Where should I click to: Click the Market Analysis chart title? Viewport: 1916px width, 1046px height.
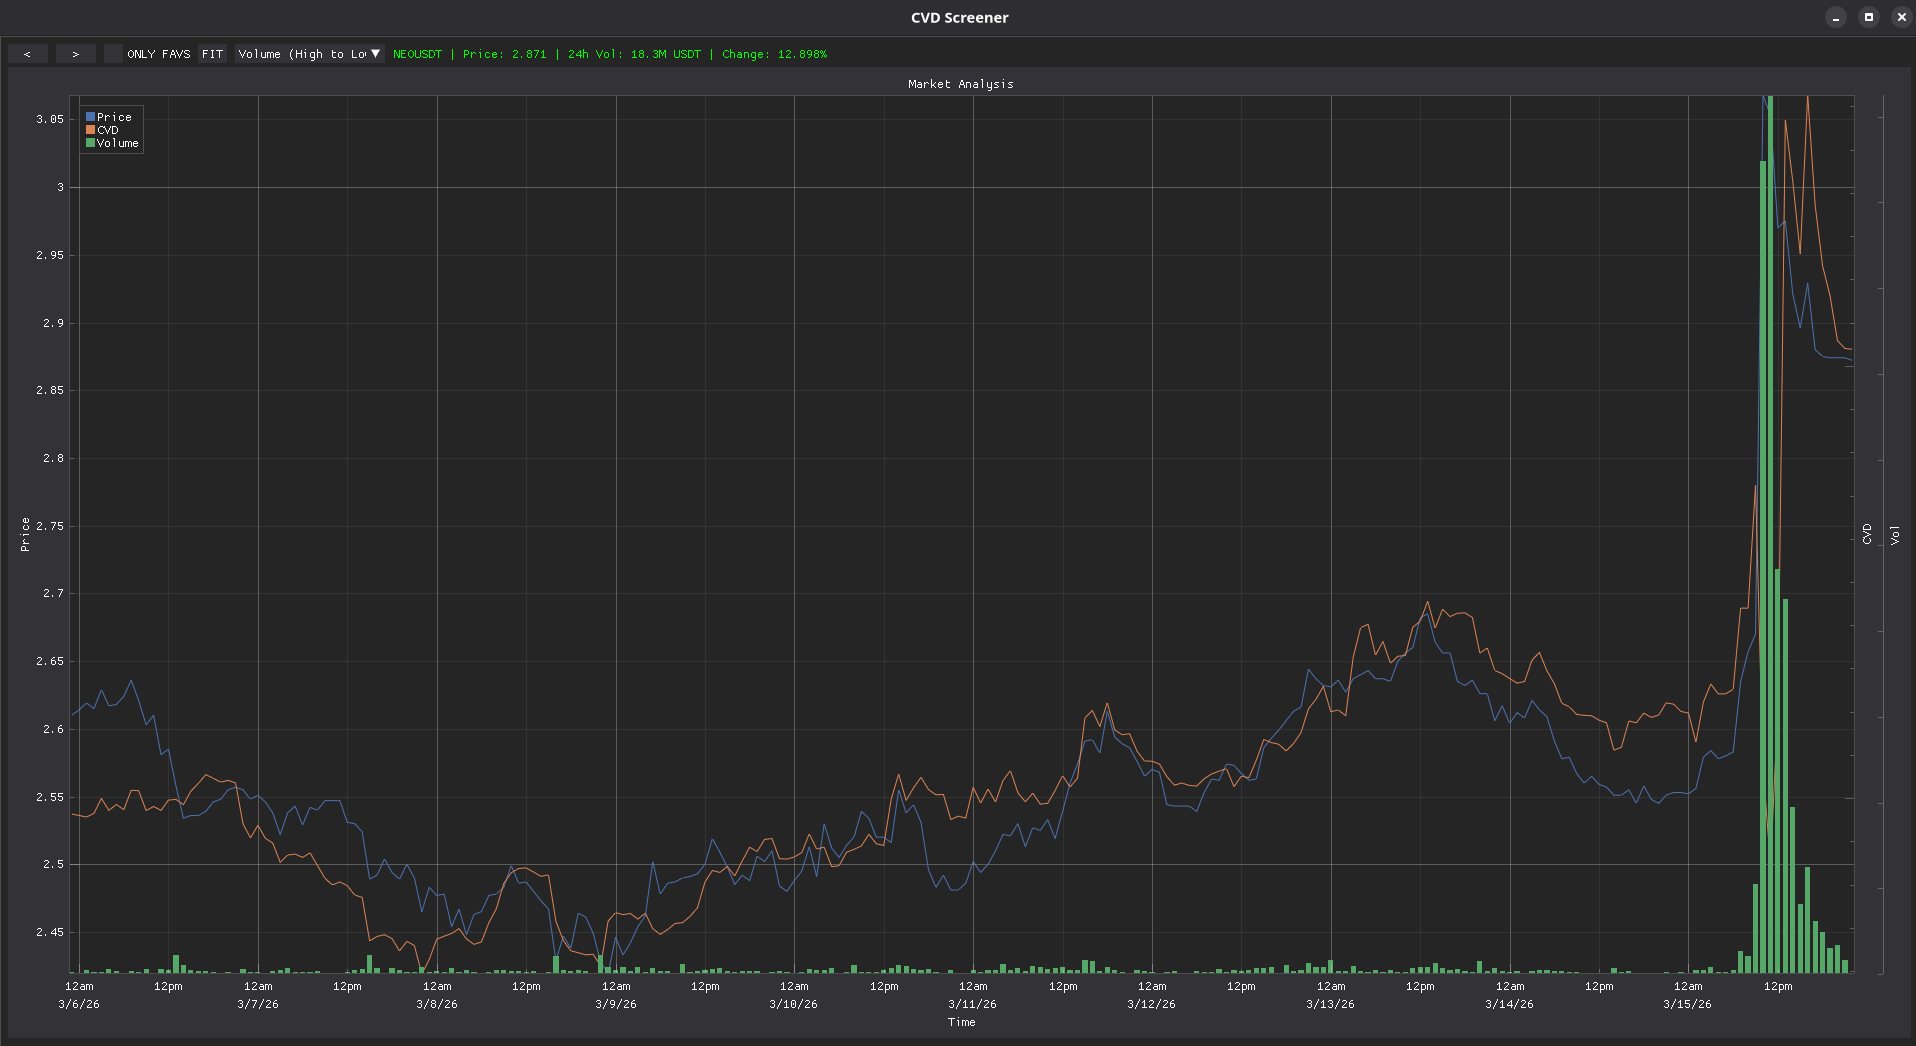point(960,84)
